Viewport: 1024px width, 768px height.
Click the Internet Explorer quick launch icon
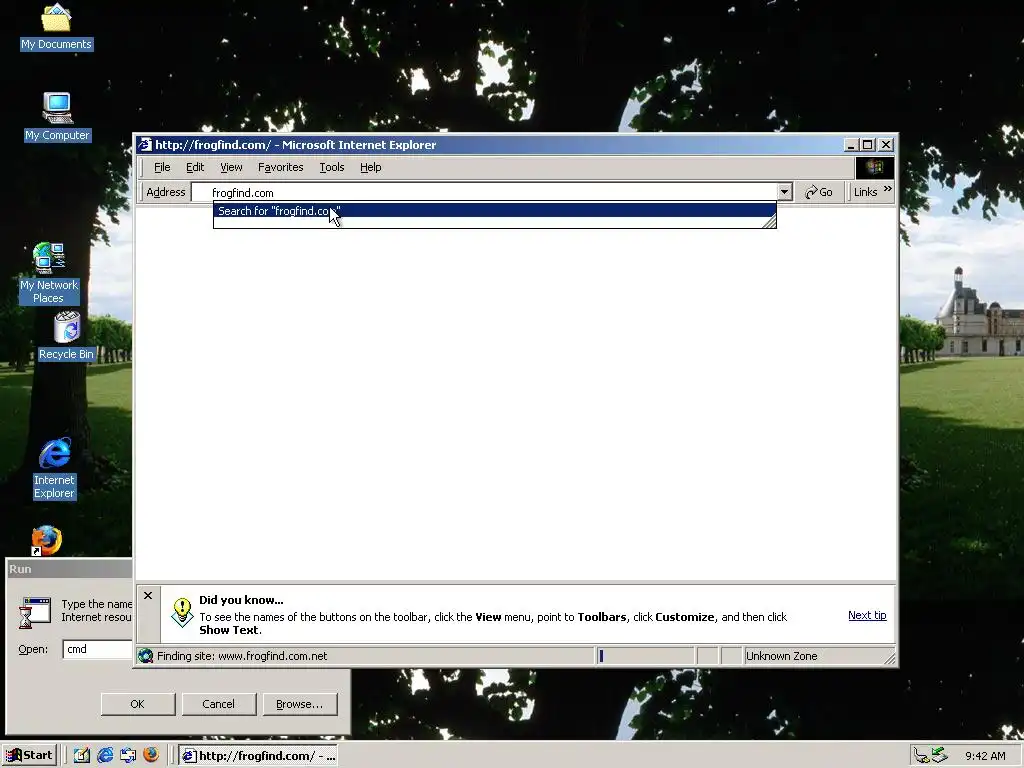click(105, 755)
